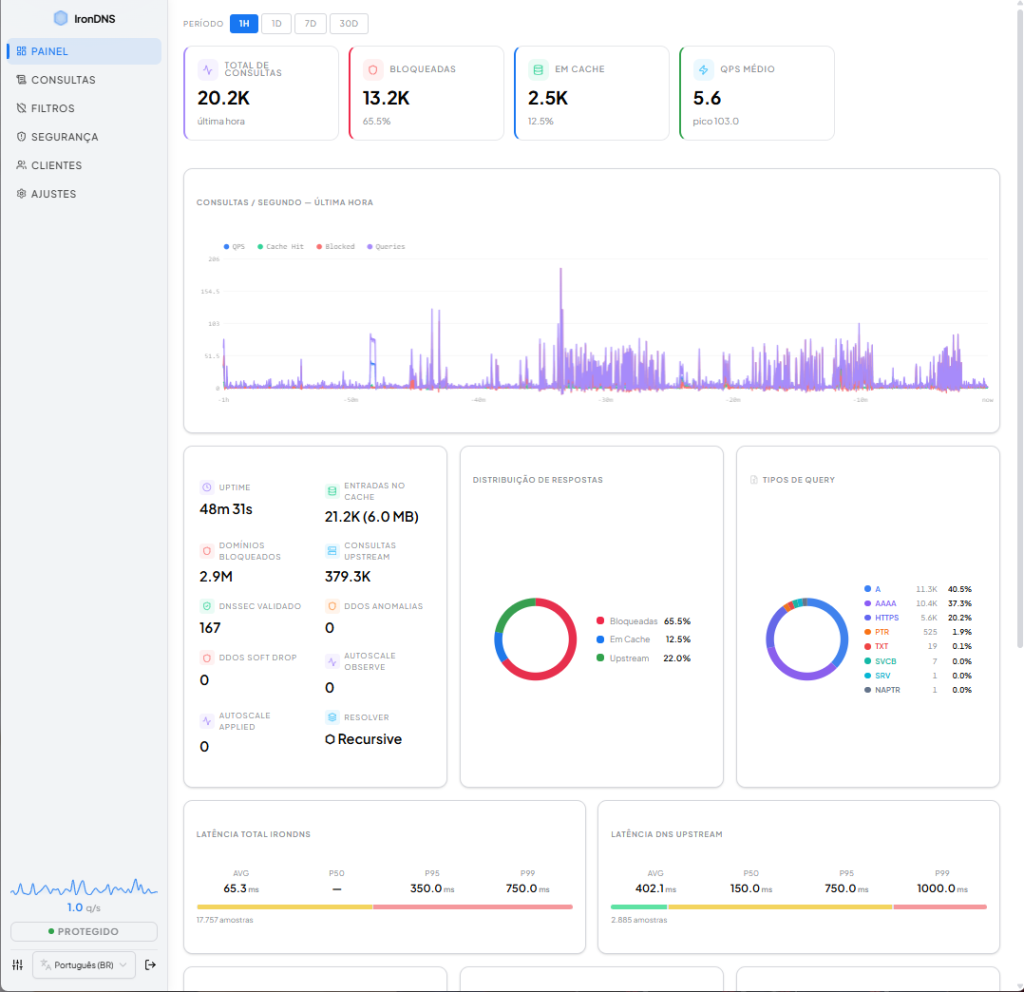Choose the 30D period option
This screenshot has width=1024, height=992.
tap(348, 23)
